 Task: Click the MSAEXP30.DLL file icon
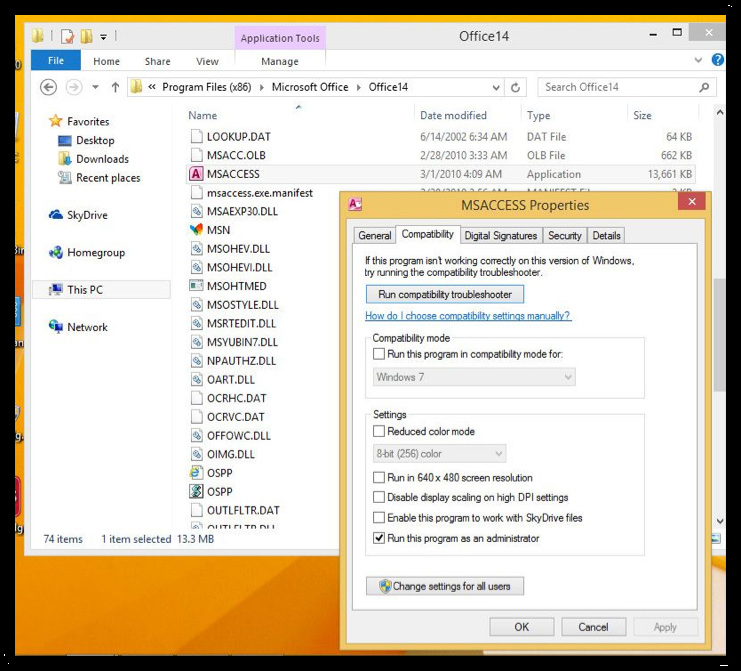click(x=196, y=211)
